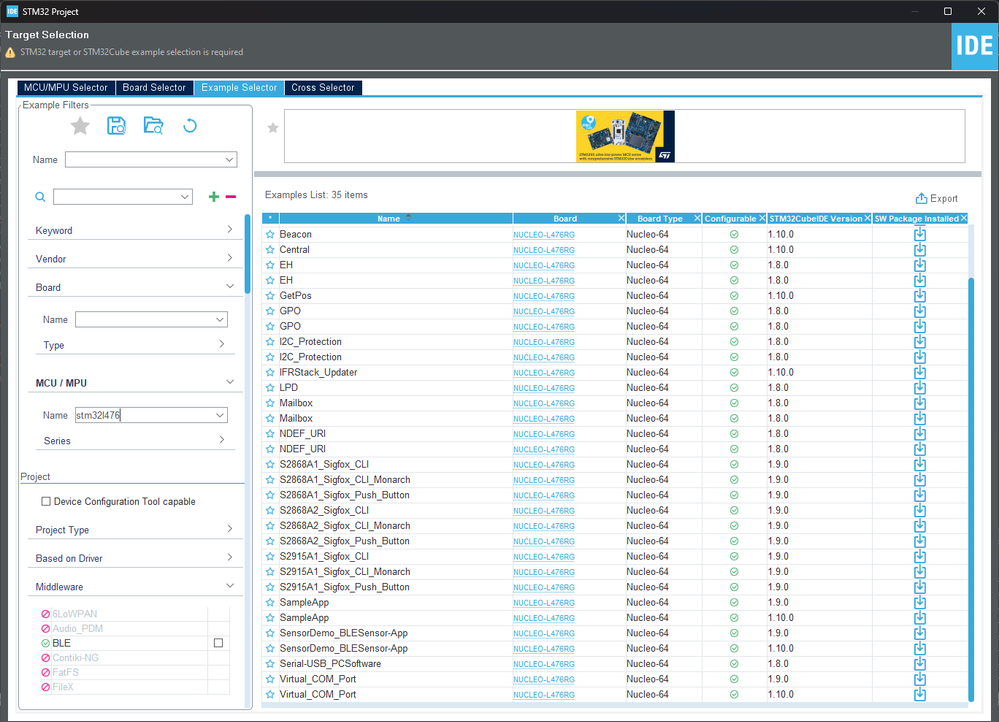Favorite the Beacon example star
The image size is (999, 722).
270,235
